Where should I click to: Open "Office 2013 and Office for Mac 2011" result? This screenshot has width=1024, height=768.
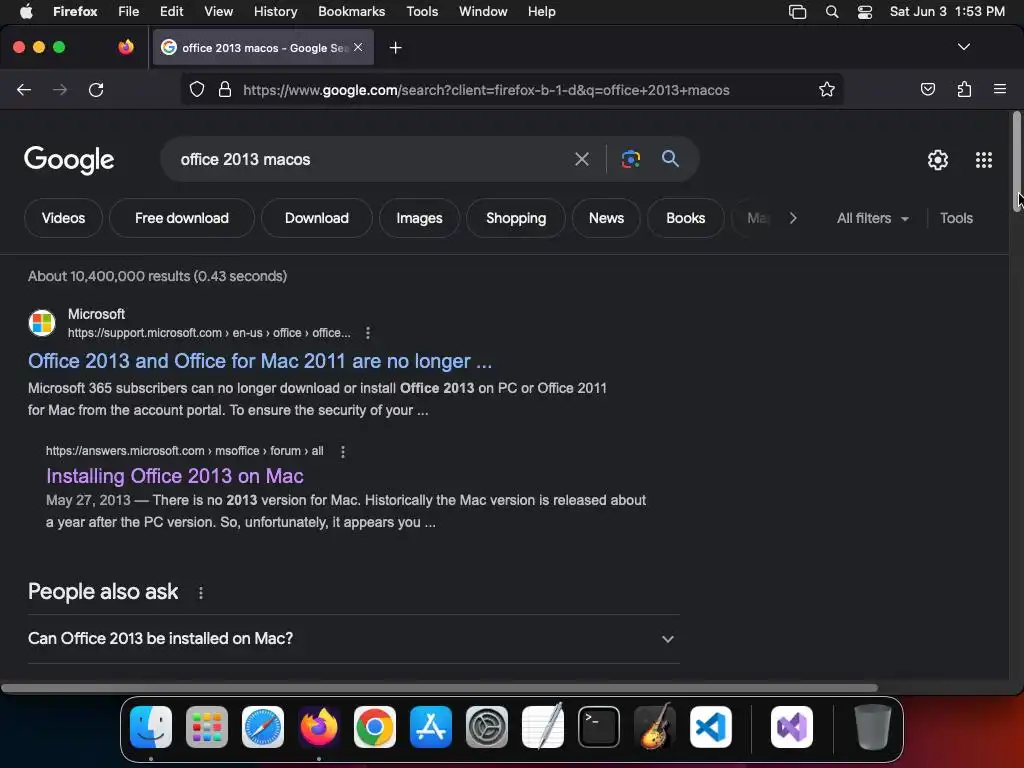260,361
